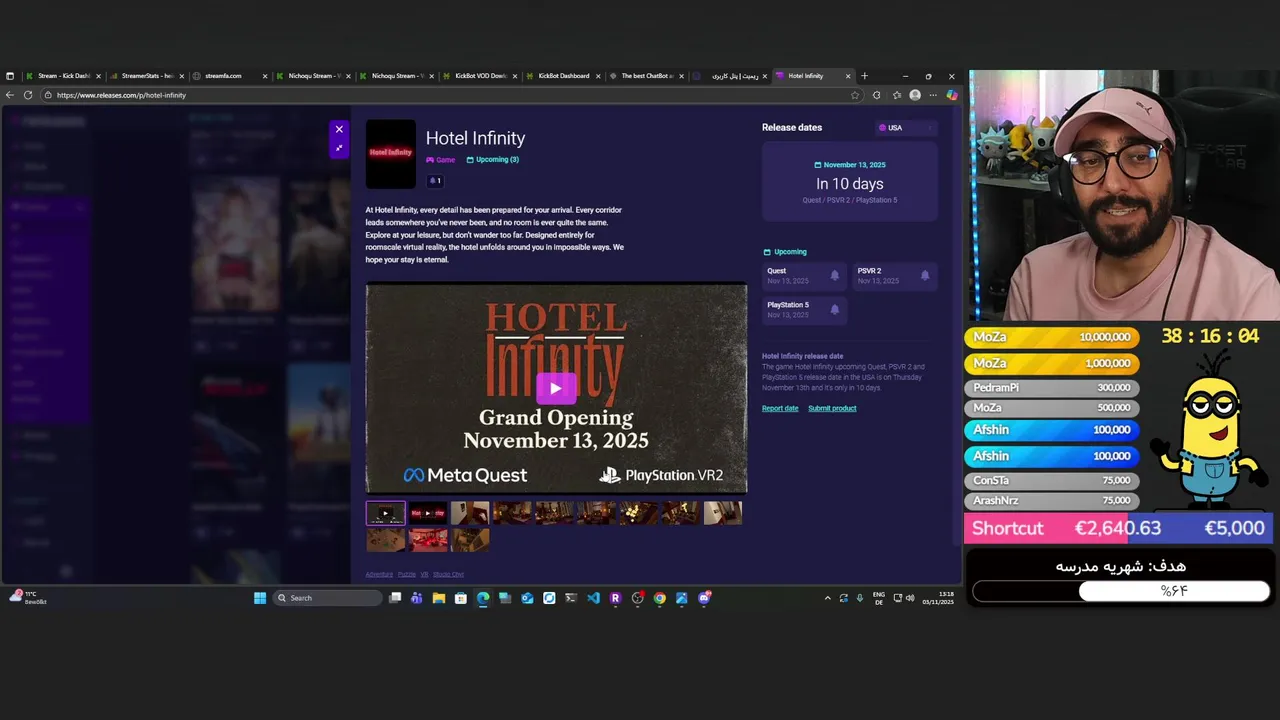The width and height of the screenshot is (1280, 720).
Task: Bookmark this page with the star icon
Action: click(855, 95)
